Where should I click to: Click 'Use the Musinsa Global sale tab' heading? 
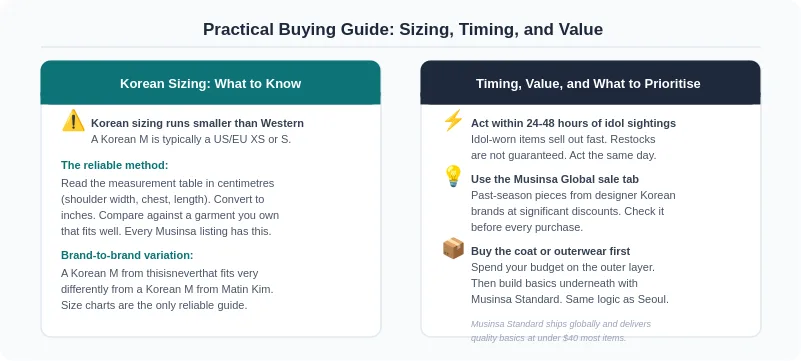coord(555,179)
